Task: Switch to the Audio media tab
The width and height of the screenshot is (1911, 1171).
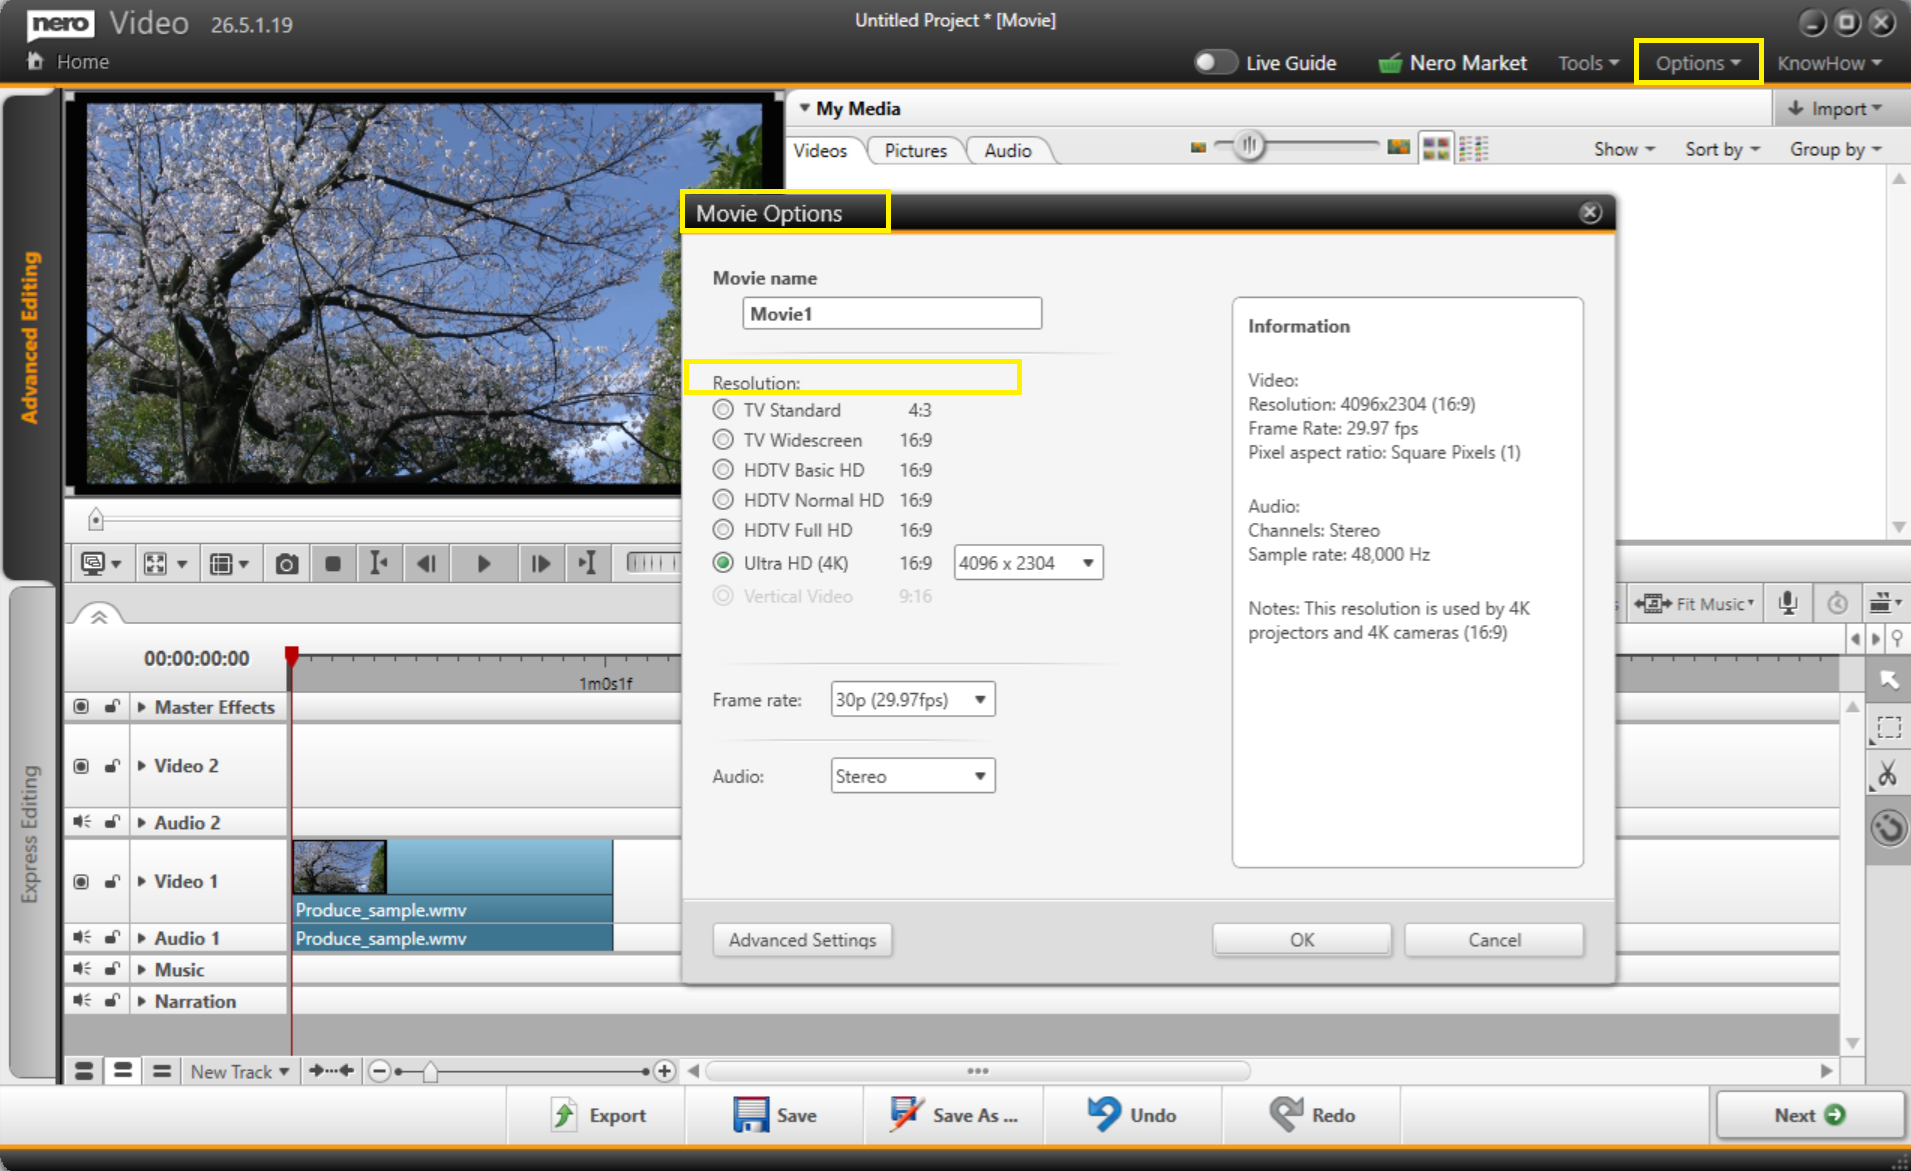Action: [x=1007, y=151]
